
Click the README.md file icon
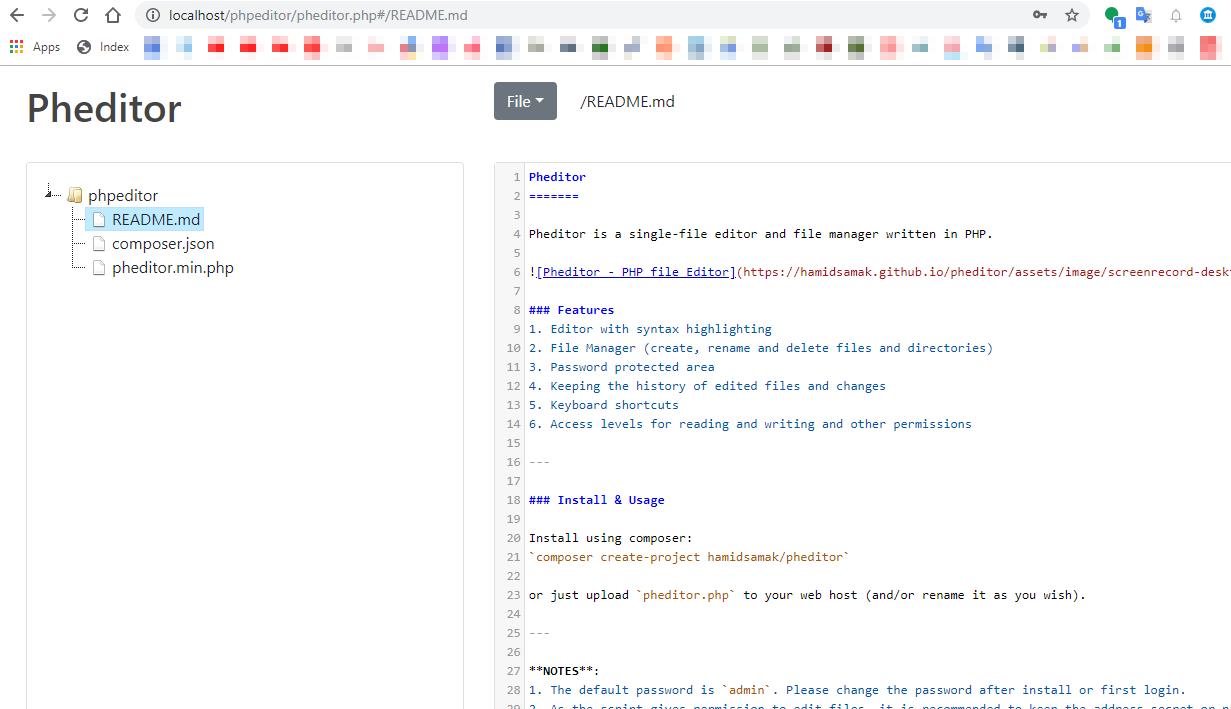pos(98,219)
